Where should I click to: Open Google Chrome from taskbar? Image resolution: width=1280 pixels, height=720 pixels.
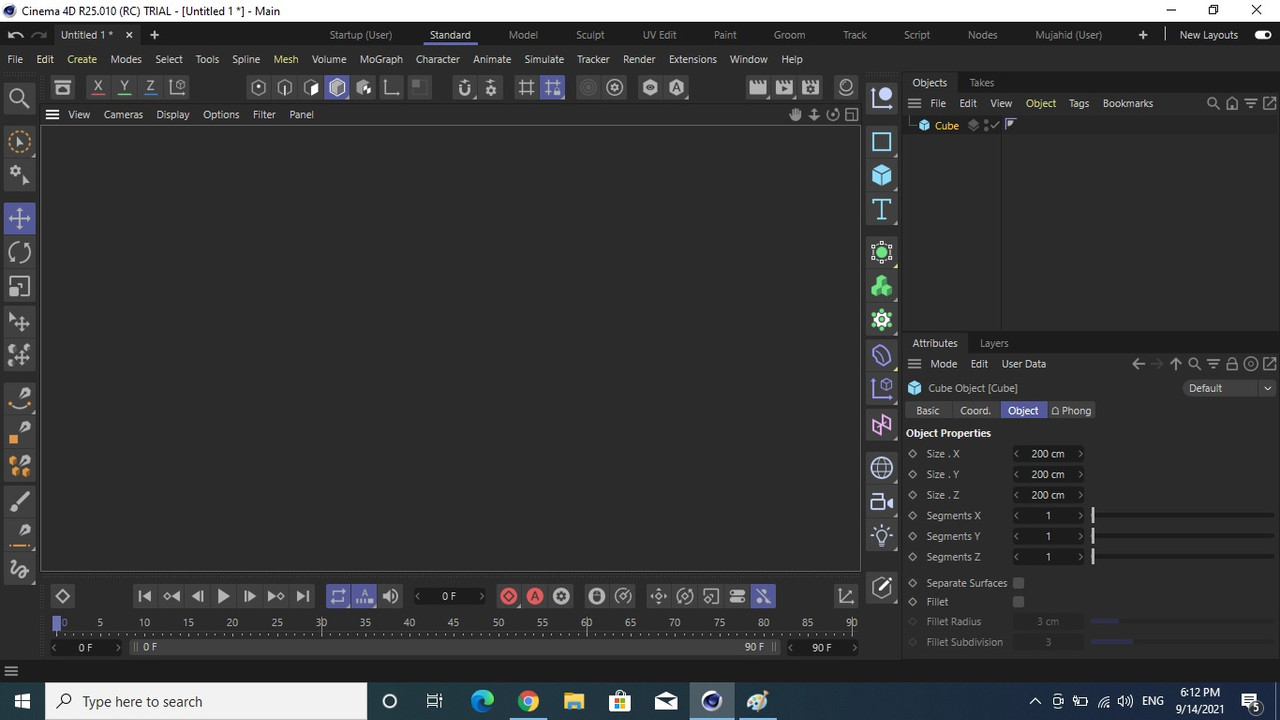[528, 701]
